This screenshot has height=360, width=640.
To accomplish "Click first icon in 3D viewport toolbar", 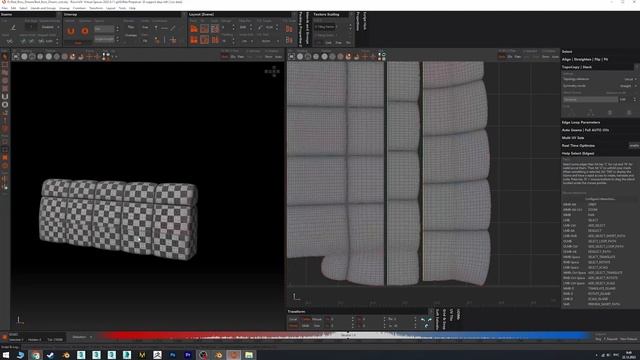I will point(16,57).
